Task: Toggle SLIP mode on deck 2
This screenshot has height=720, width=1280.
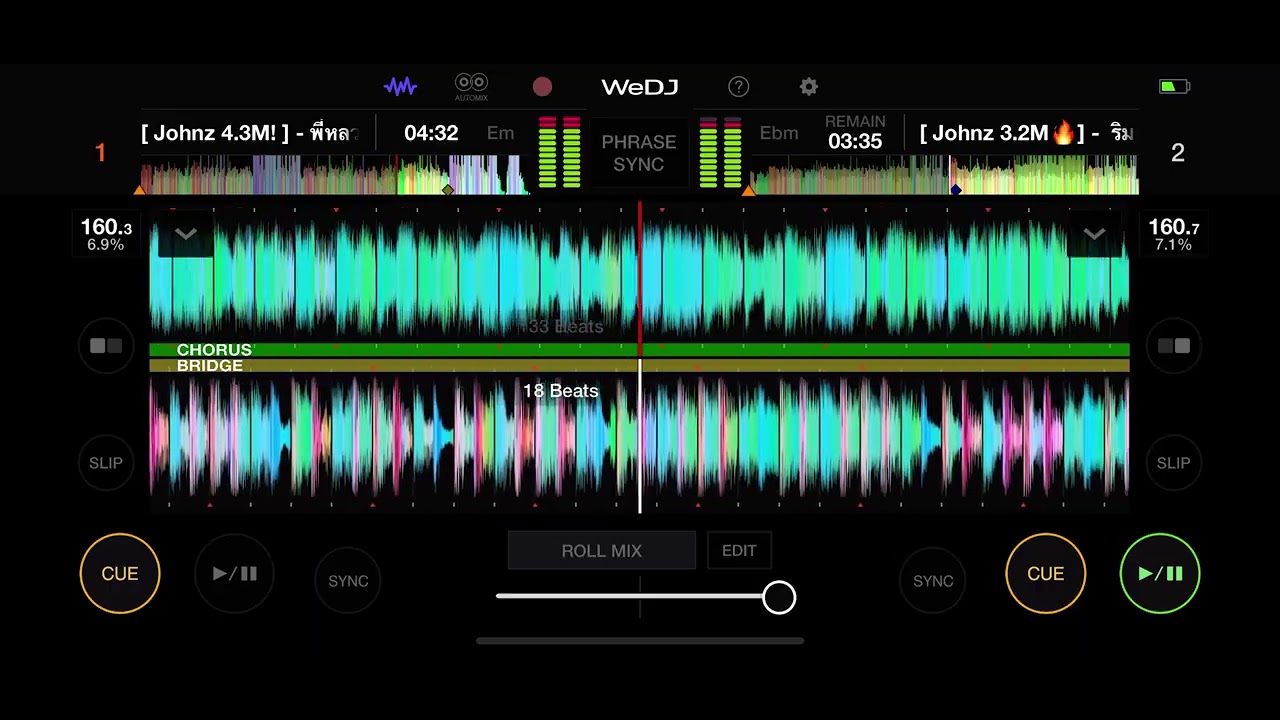Action: click(1173, 463)
